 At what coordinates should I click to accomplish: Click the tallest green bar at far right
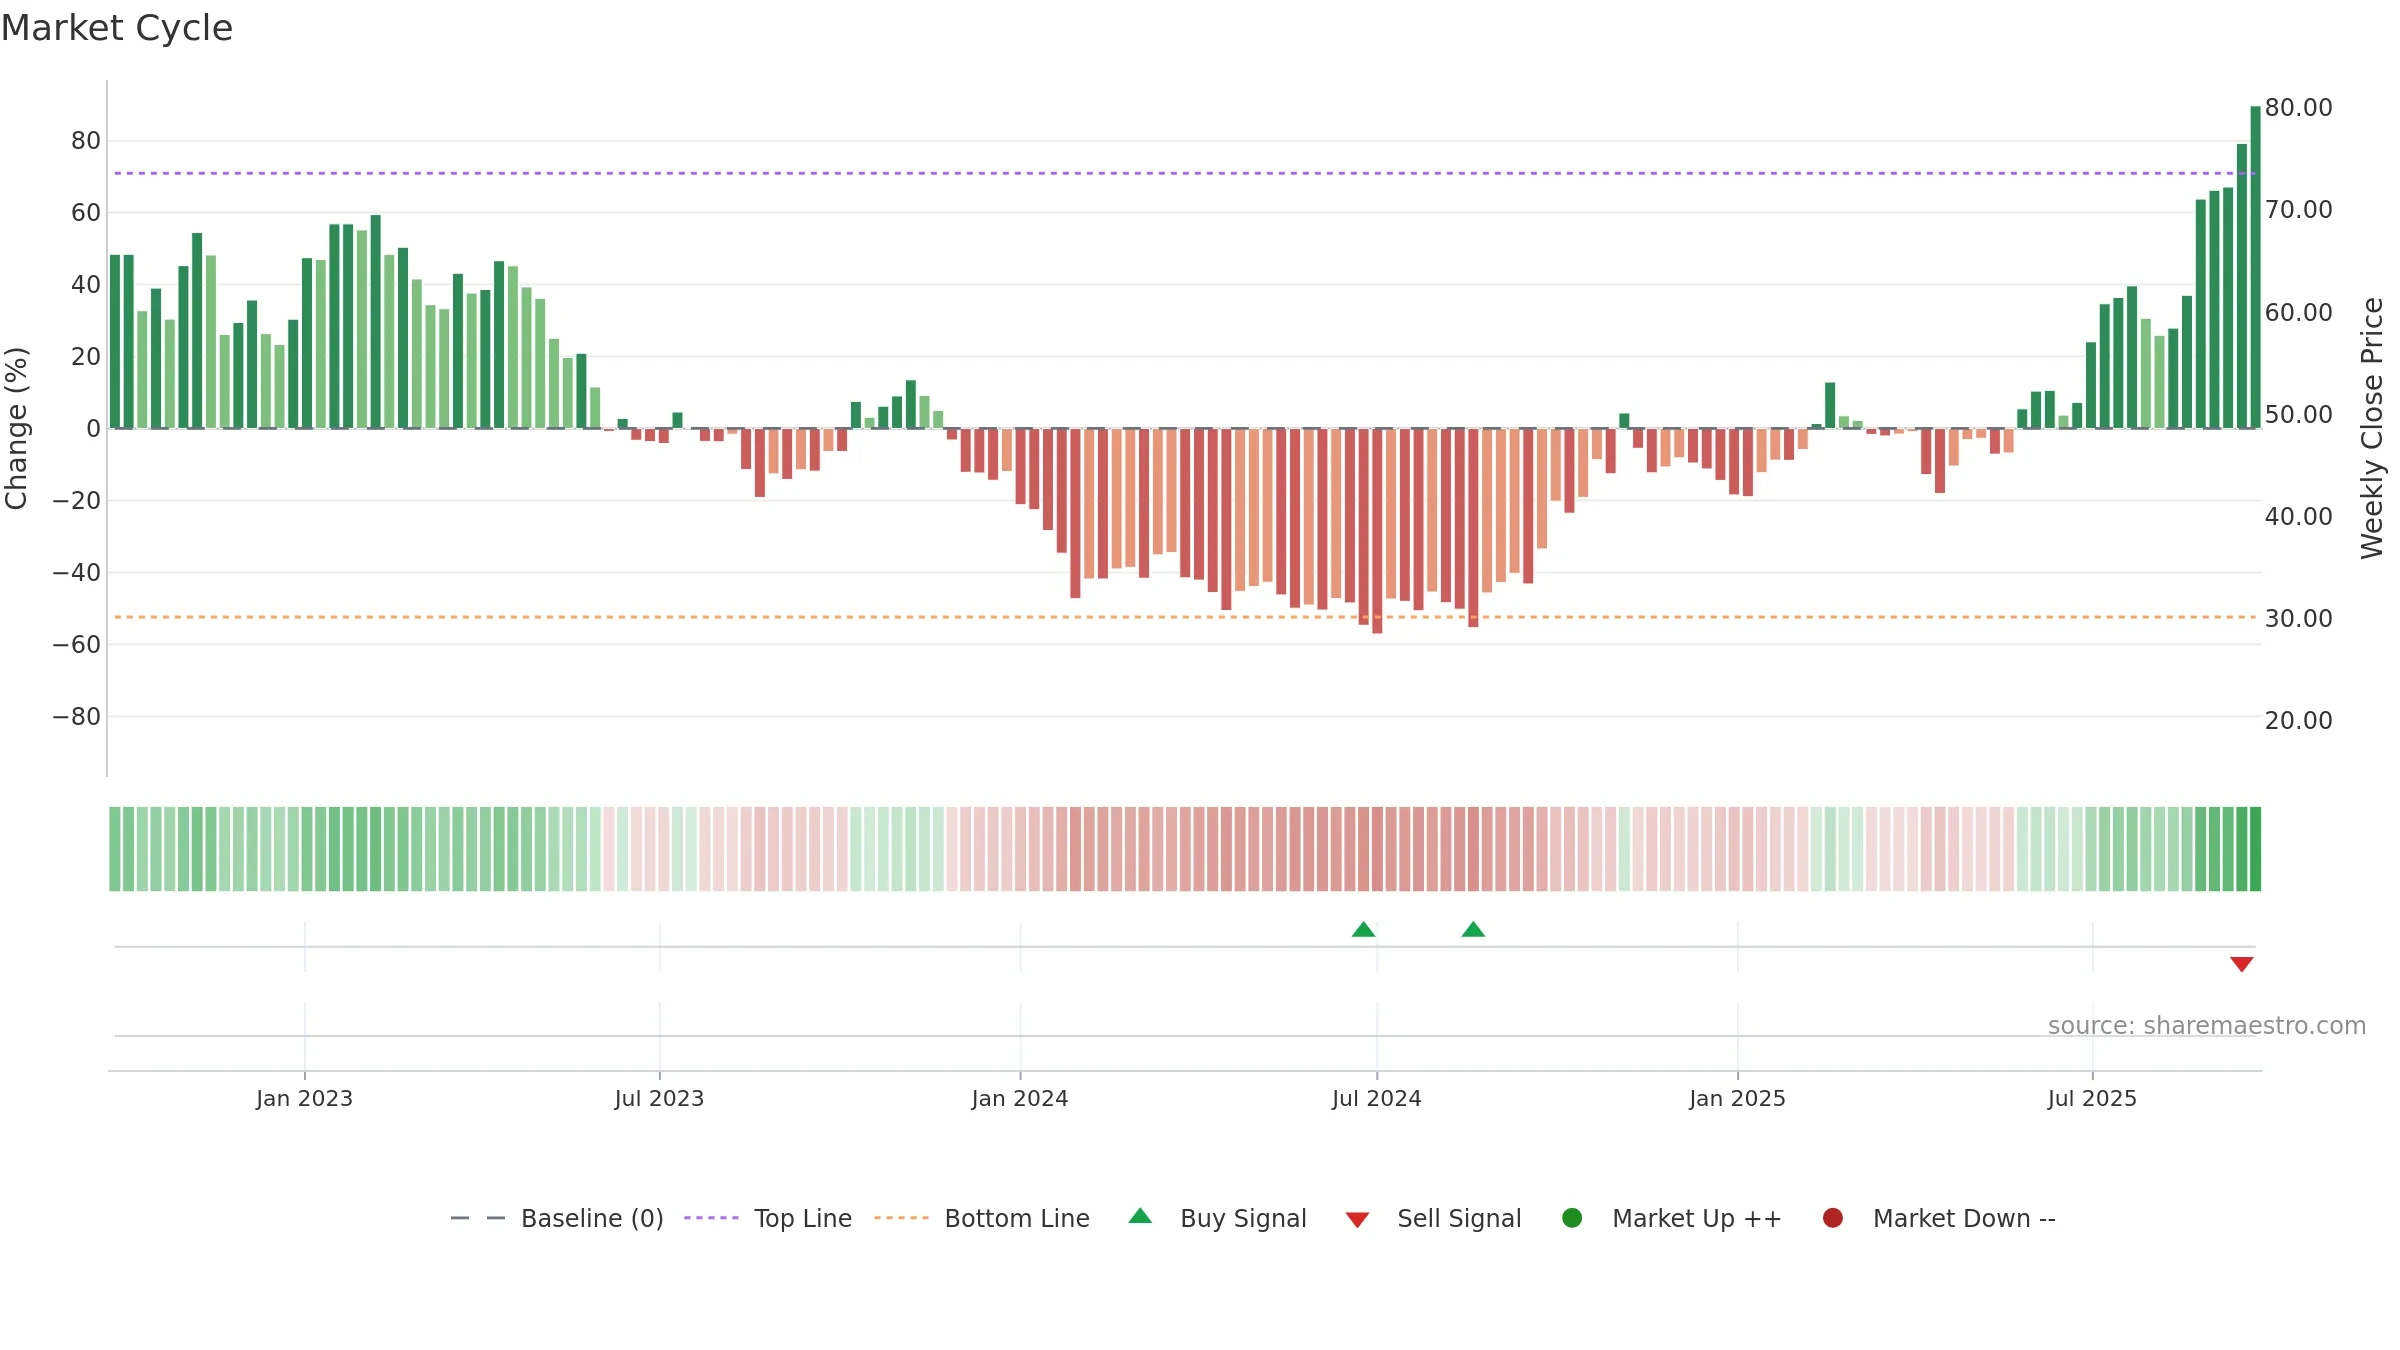[x=2255, y=267]
